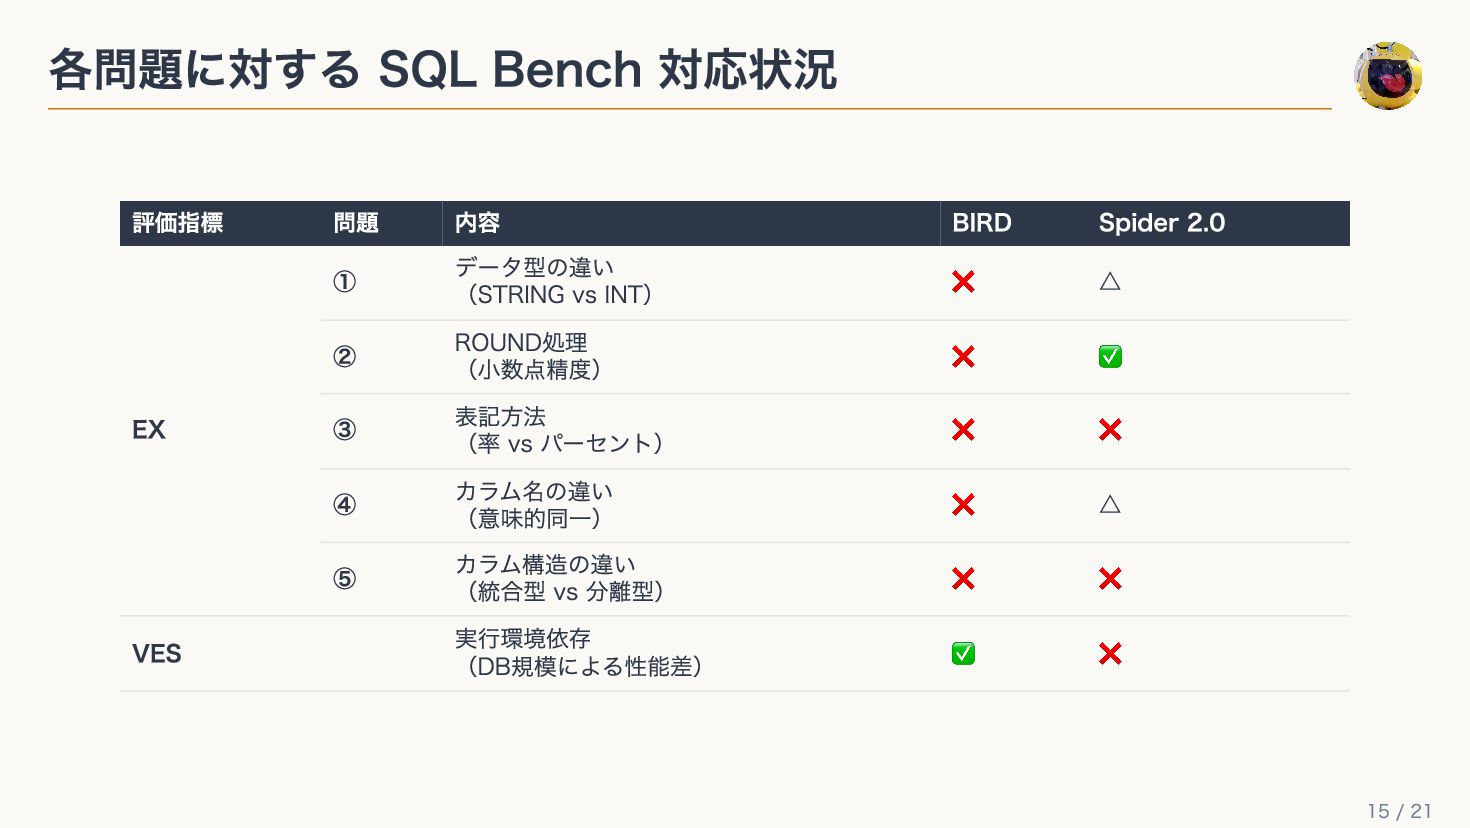Click the slide title 各問題に対する SQL Bench 対応状況

click(x=442, y=70)
